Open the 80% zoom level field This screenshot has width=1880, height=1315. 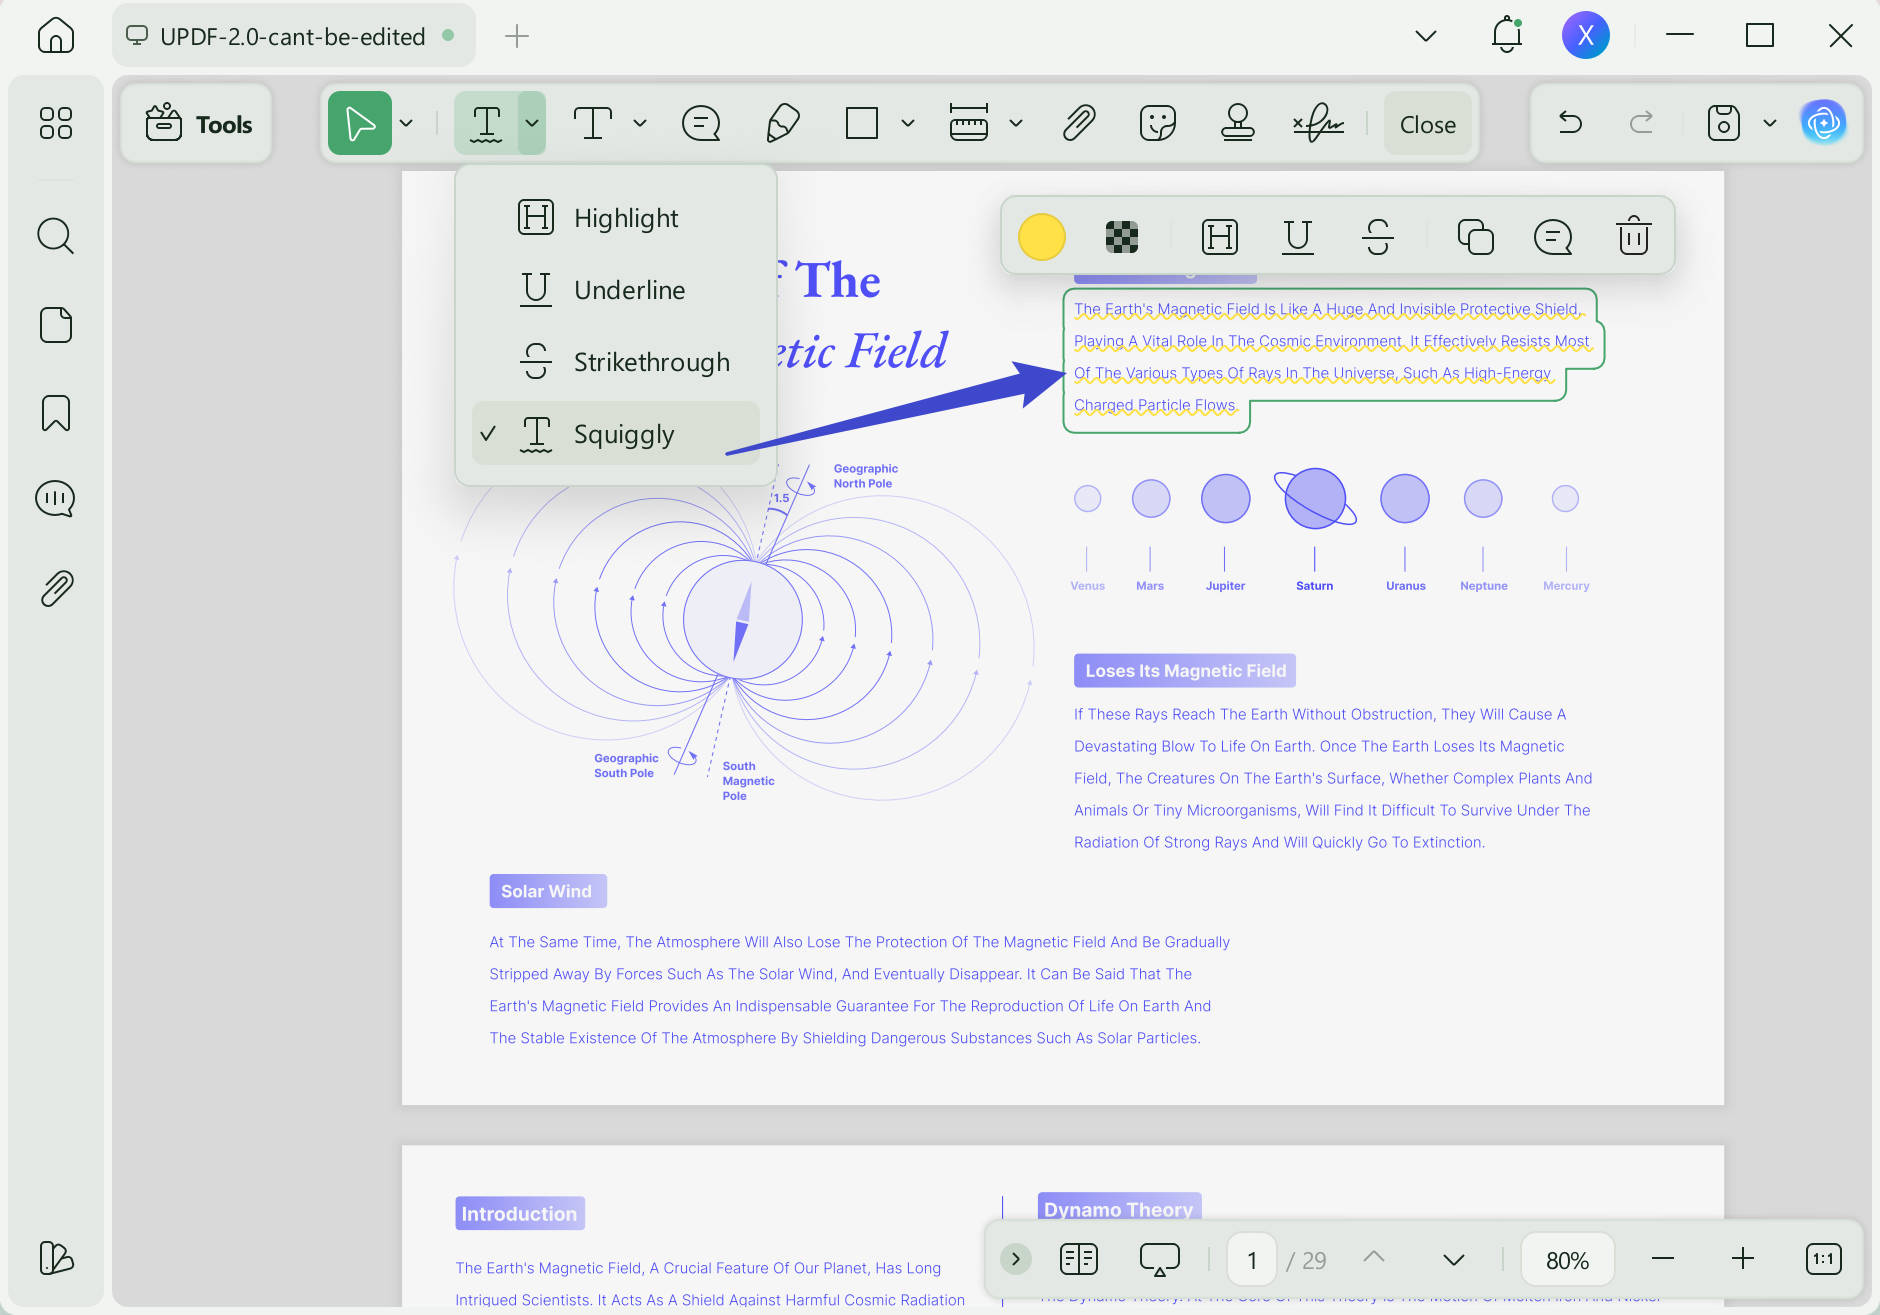click(1568, 1260)
